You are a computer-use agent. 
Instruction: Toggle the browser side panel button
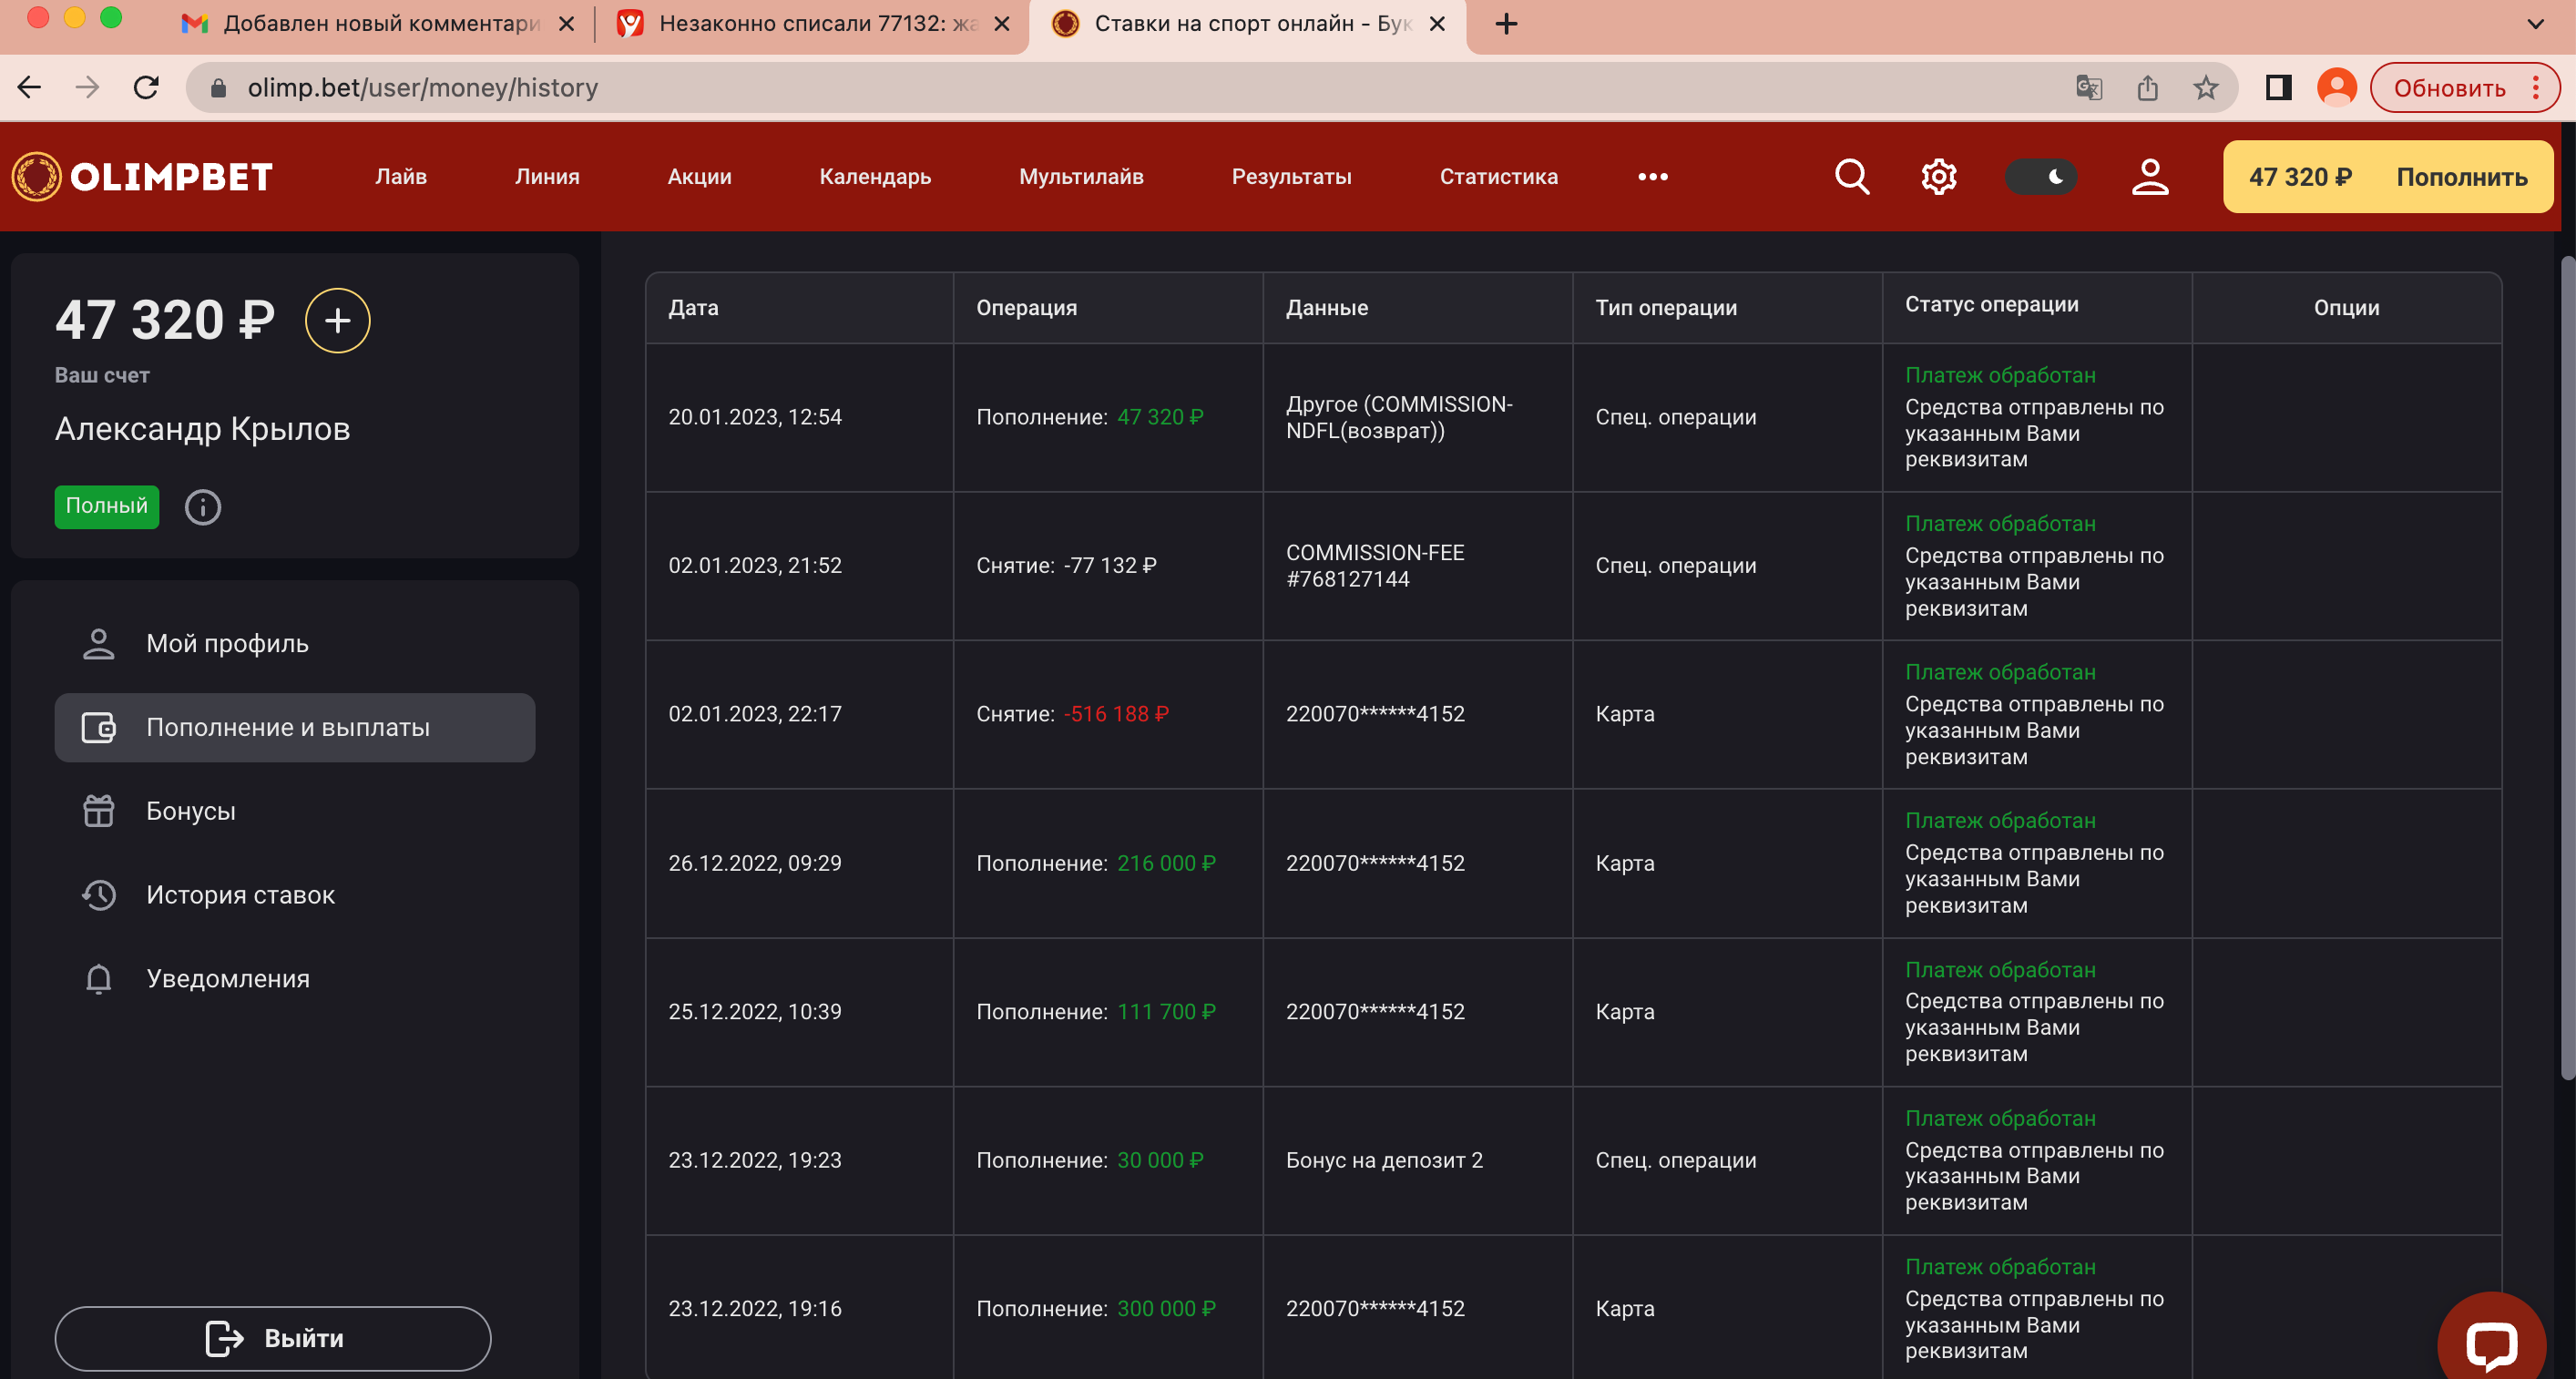tap(2278, 88)
